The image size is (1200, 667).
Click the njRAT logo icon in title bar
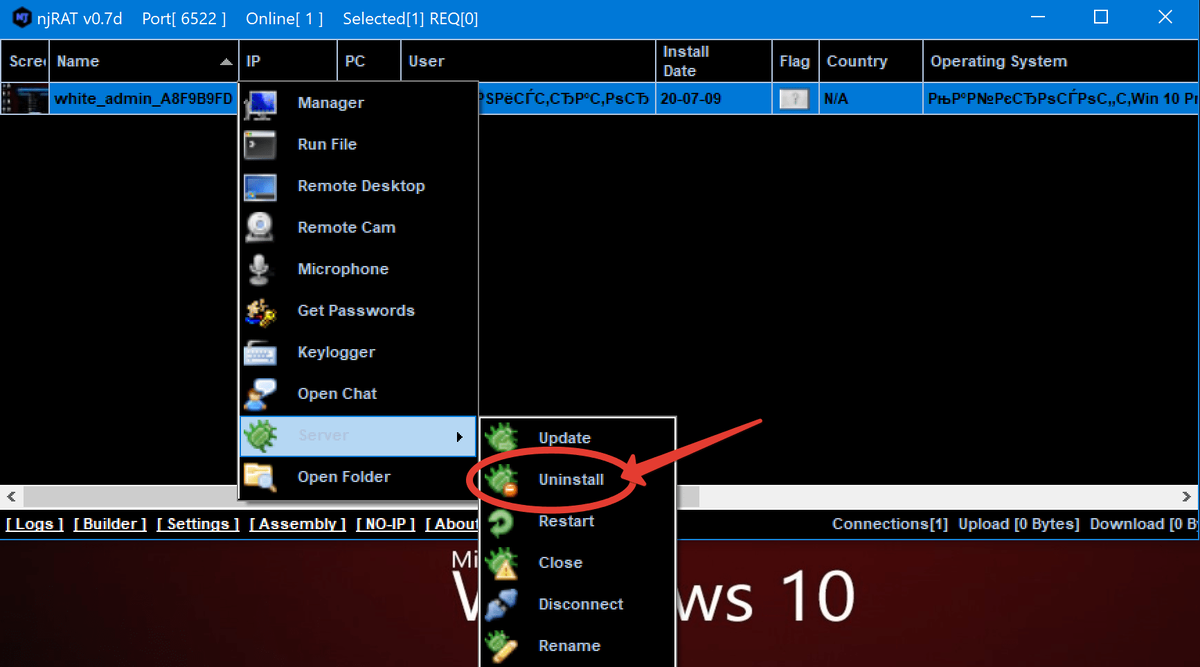pyautogui.click(x=23, y=18)
